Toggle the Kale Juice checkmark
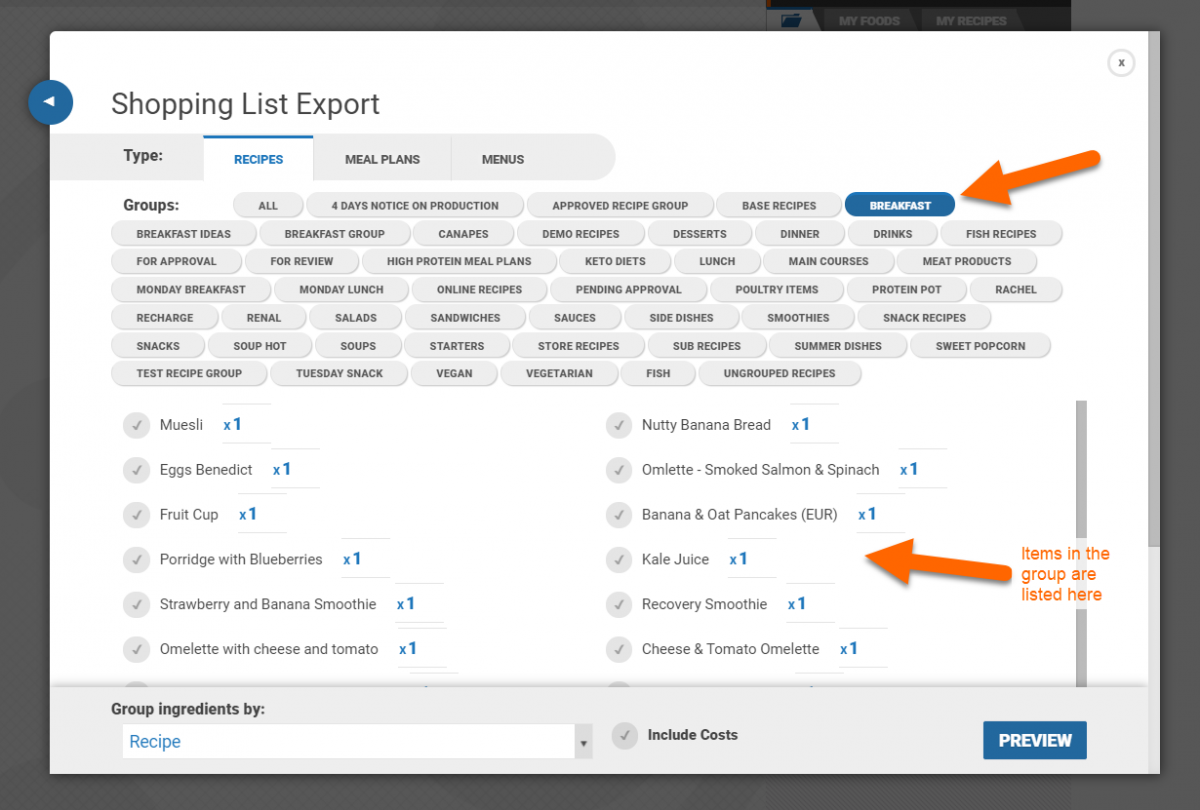 (618, 560)
